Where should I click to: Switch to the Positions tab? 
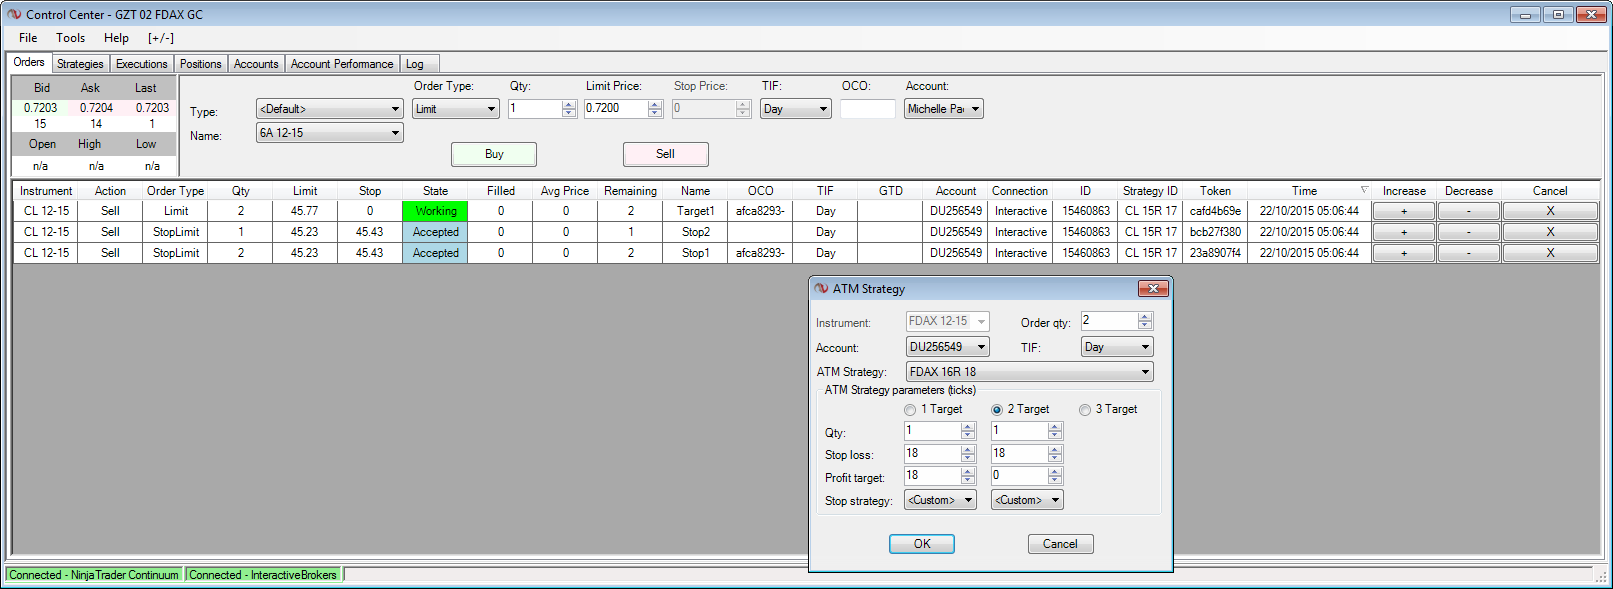201,64
